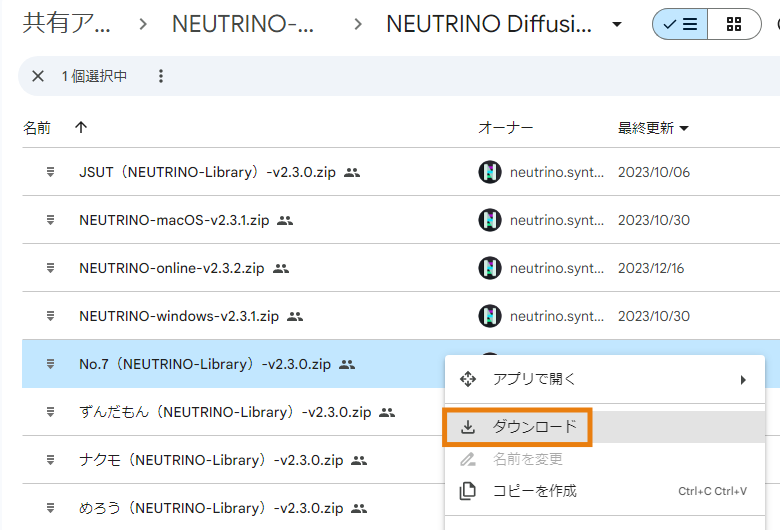This screenshot has height=530, width=780.
Task: Click the NEUTRINO Diffusi... breadcrumb title
Action: pos(488,23)
